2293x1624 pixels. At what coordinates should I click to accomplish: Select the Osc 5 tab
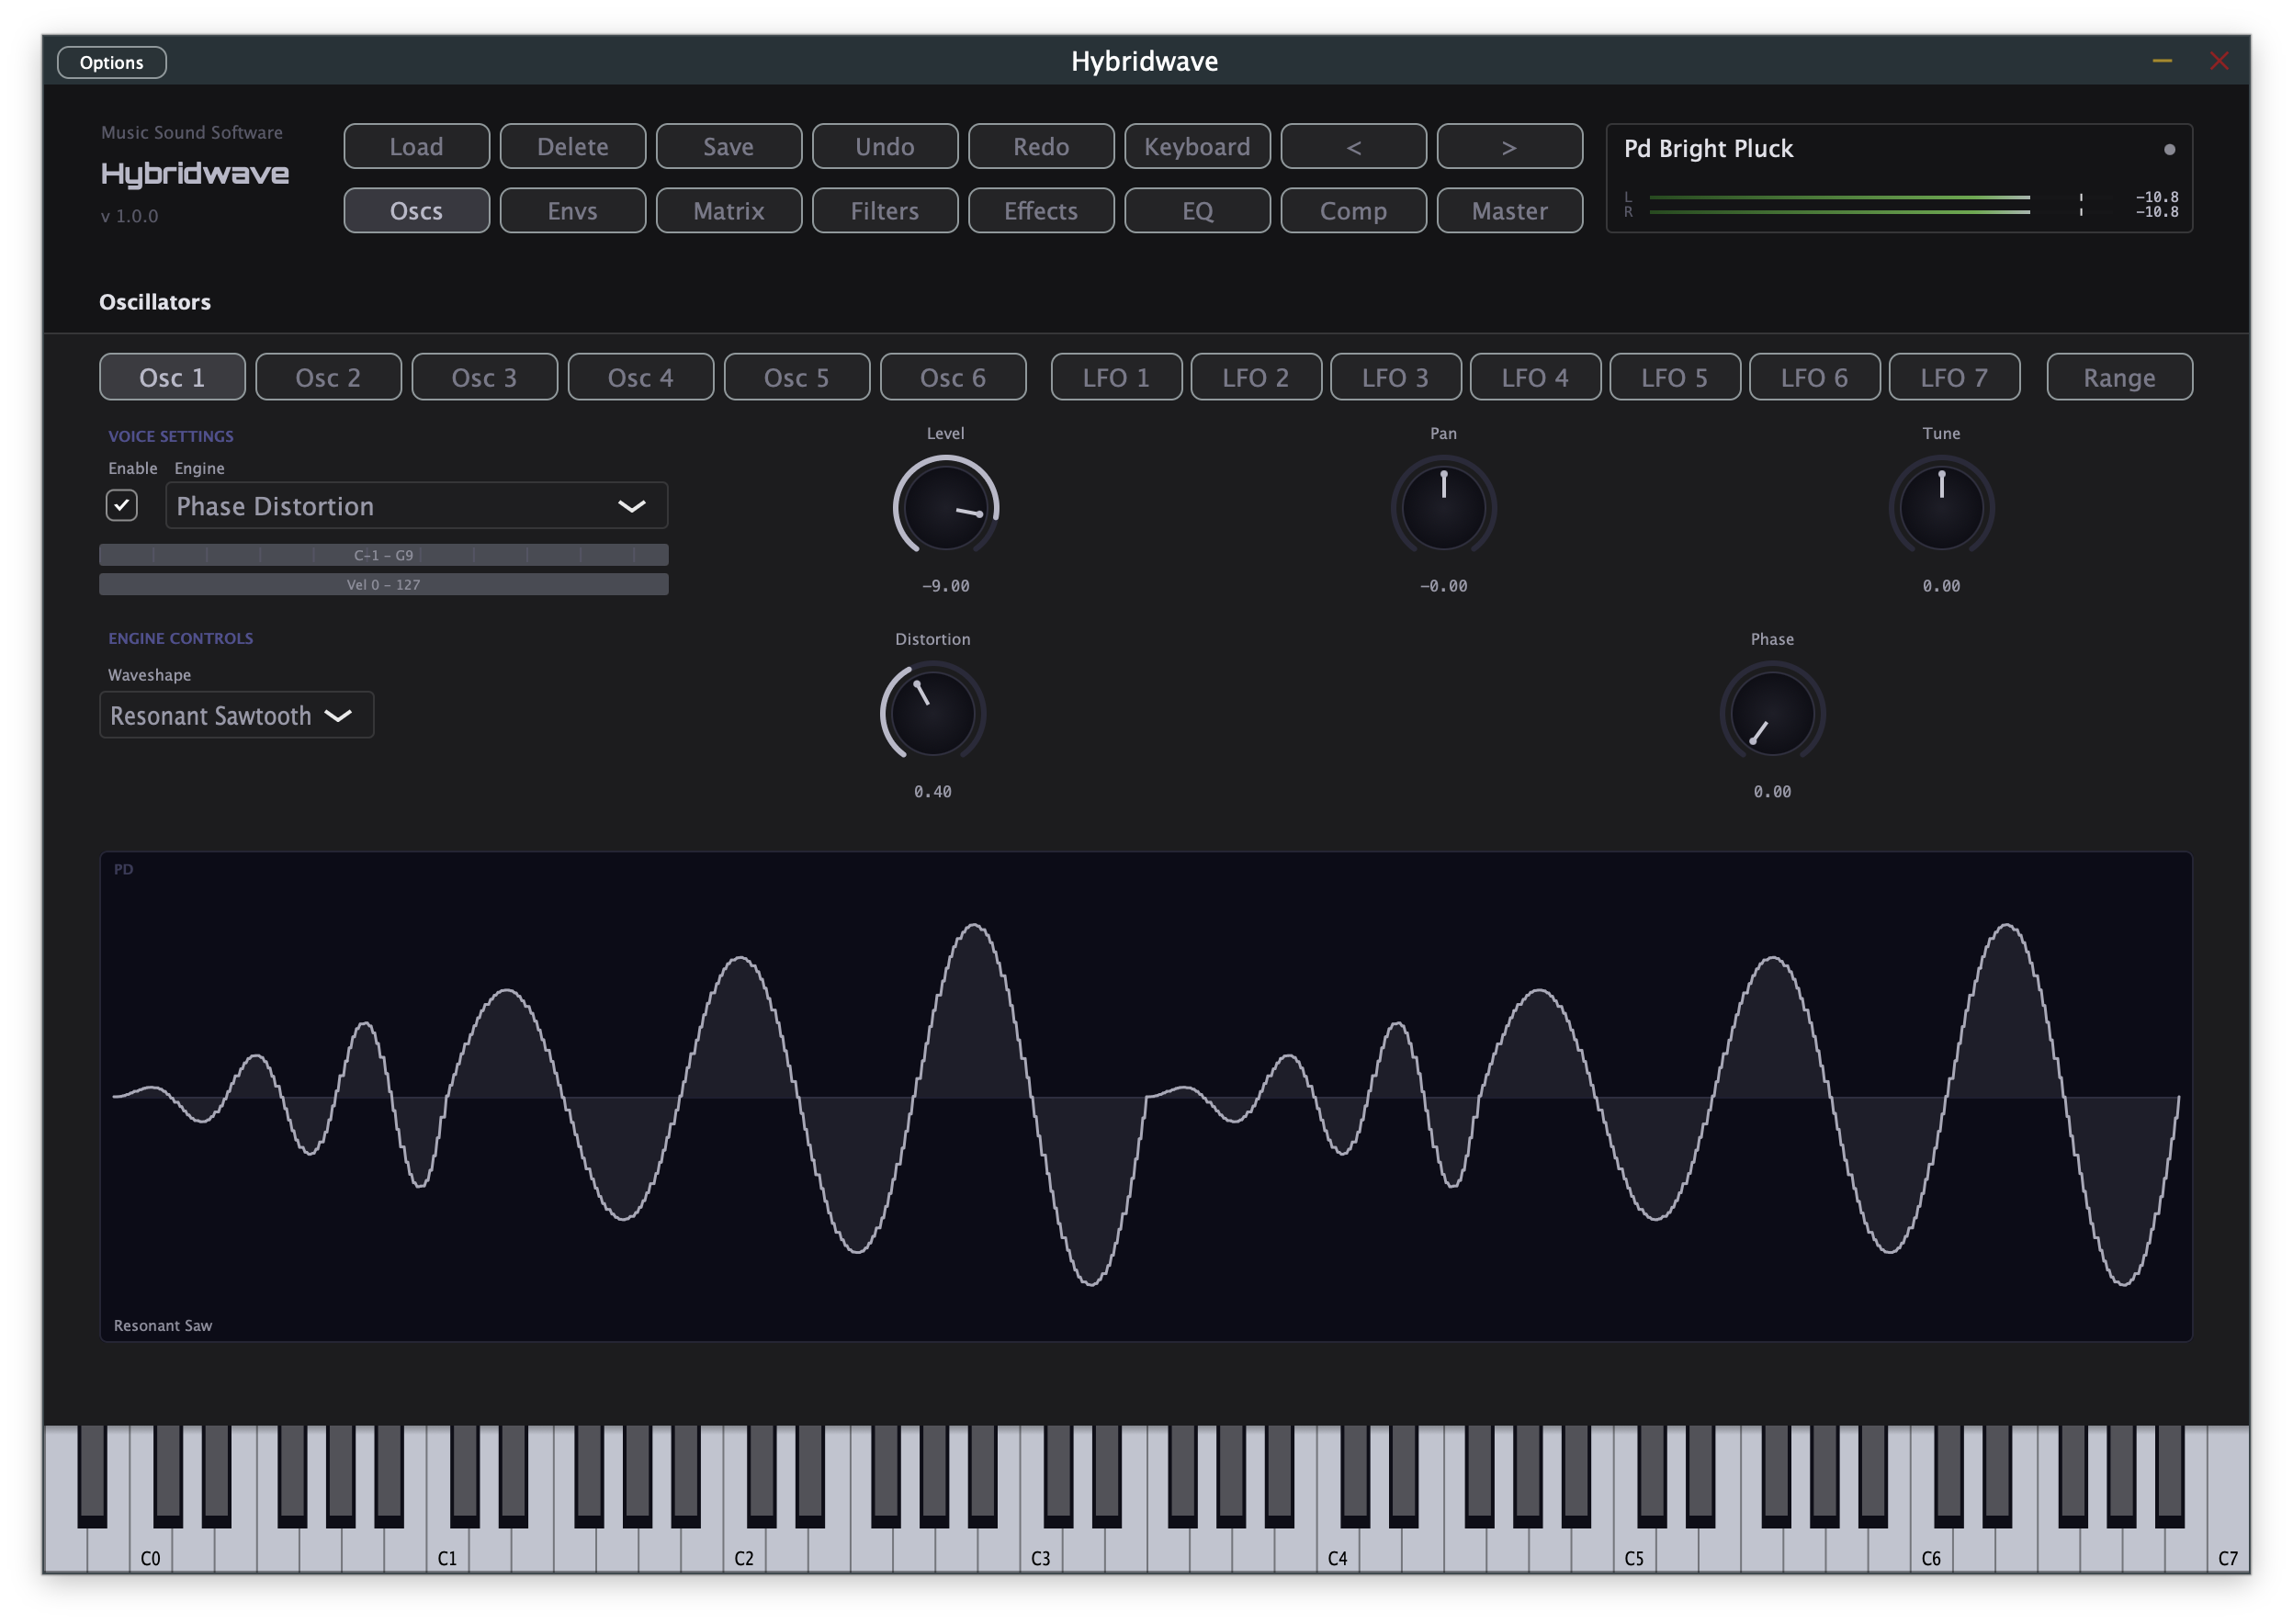[796, 377]
